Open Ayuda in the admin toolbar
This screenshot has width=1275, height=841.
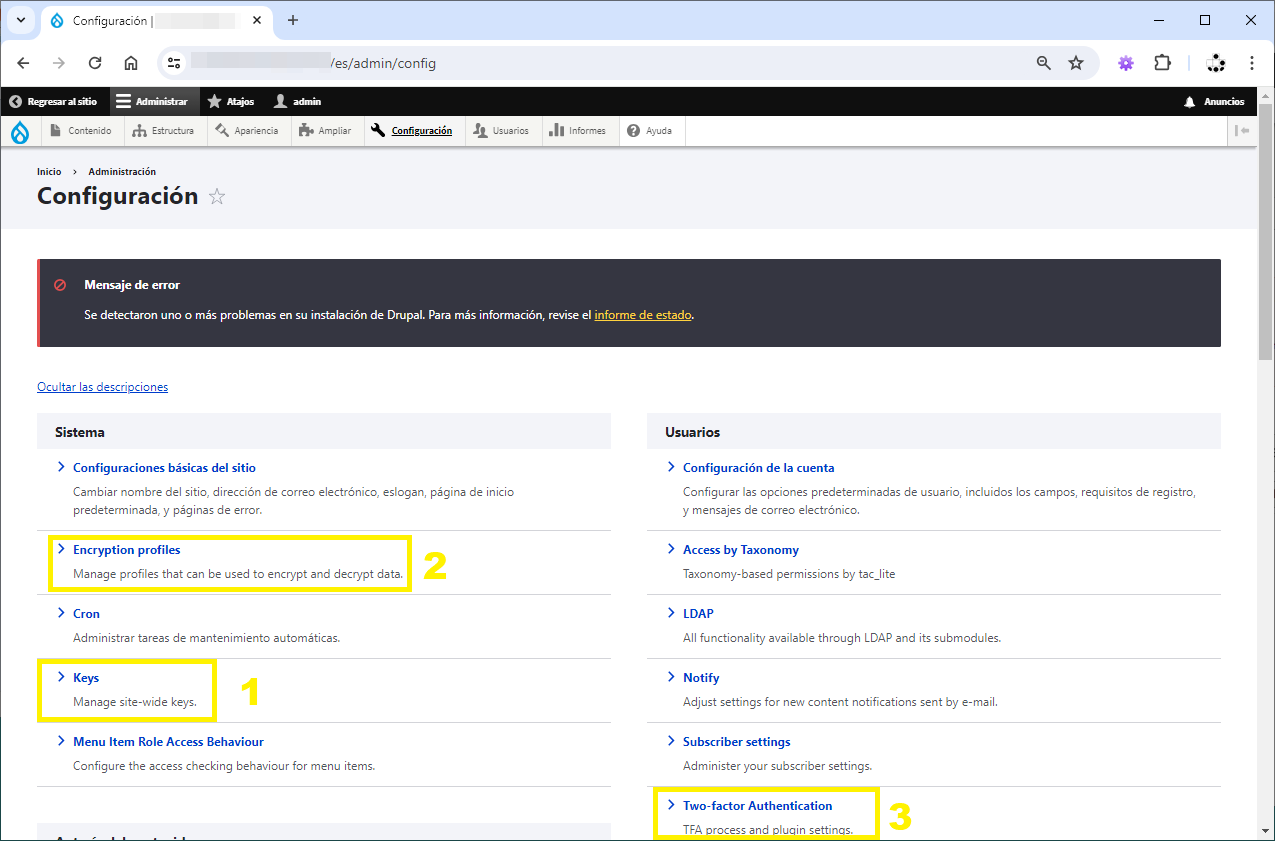(x=650, y=131)
